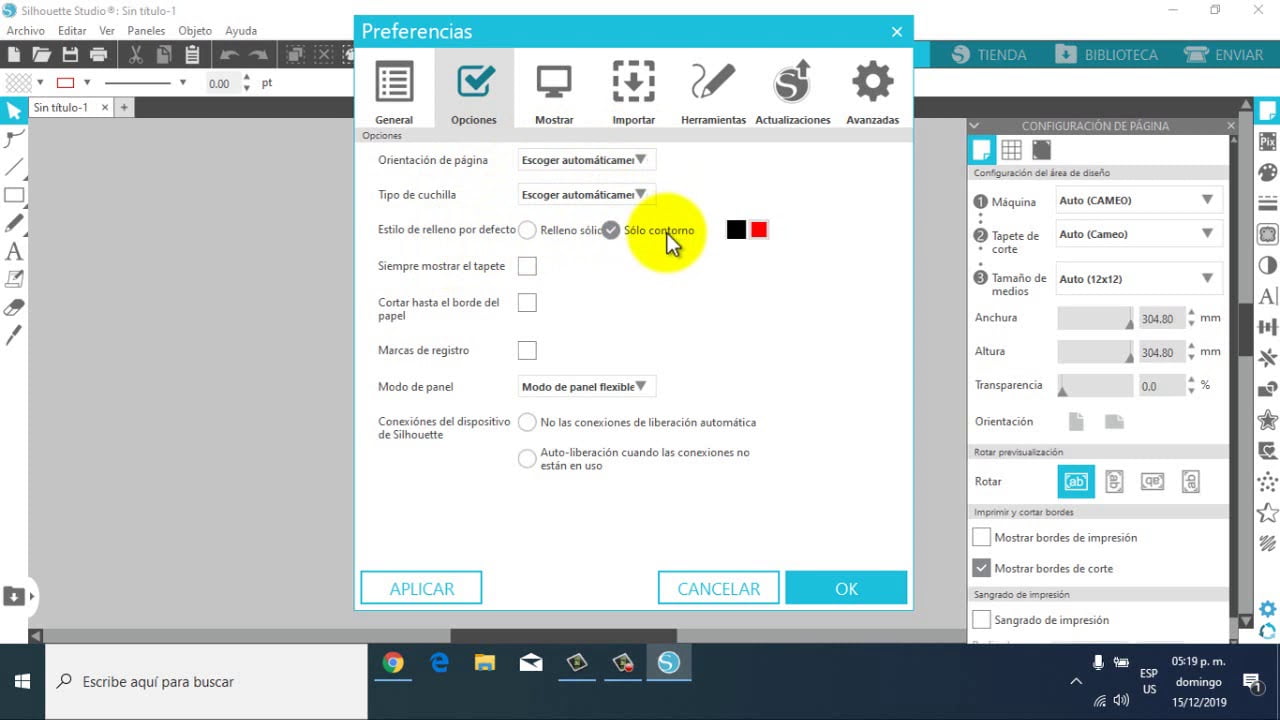
Task: Open the ENVIAR send button
Action: coord(1224,55)
